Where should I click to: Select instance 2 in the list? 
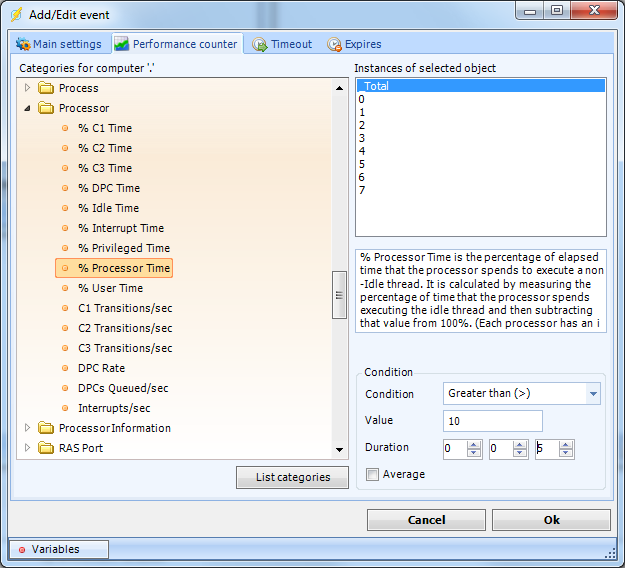coord(481,125)
